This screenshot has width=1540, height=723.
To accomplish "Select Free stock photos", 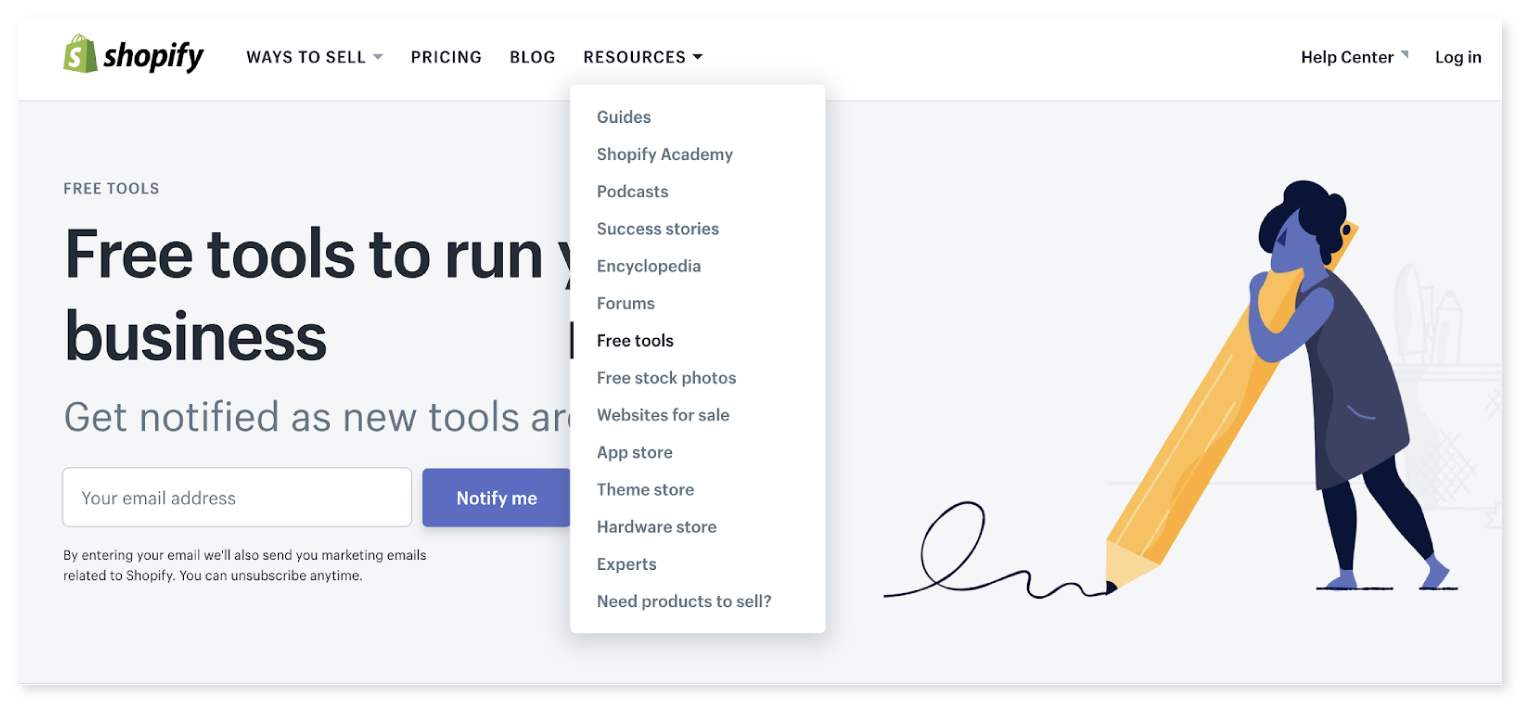I will tap(666, 378).
